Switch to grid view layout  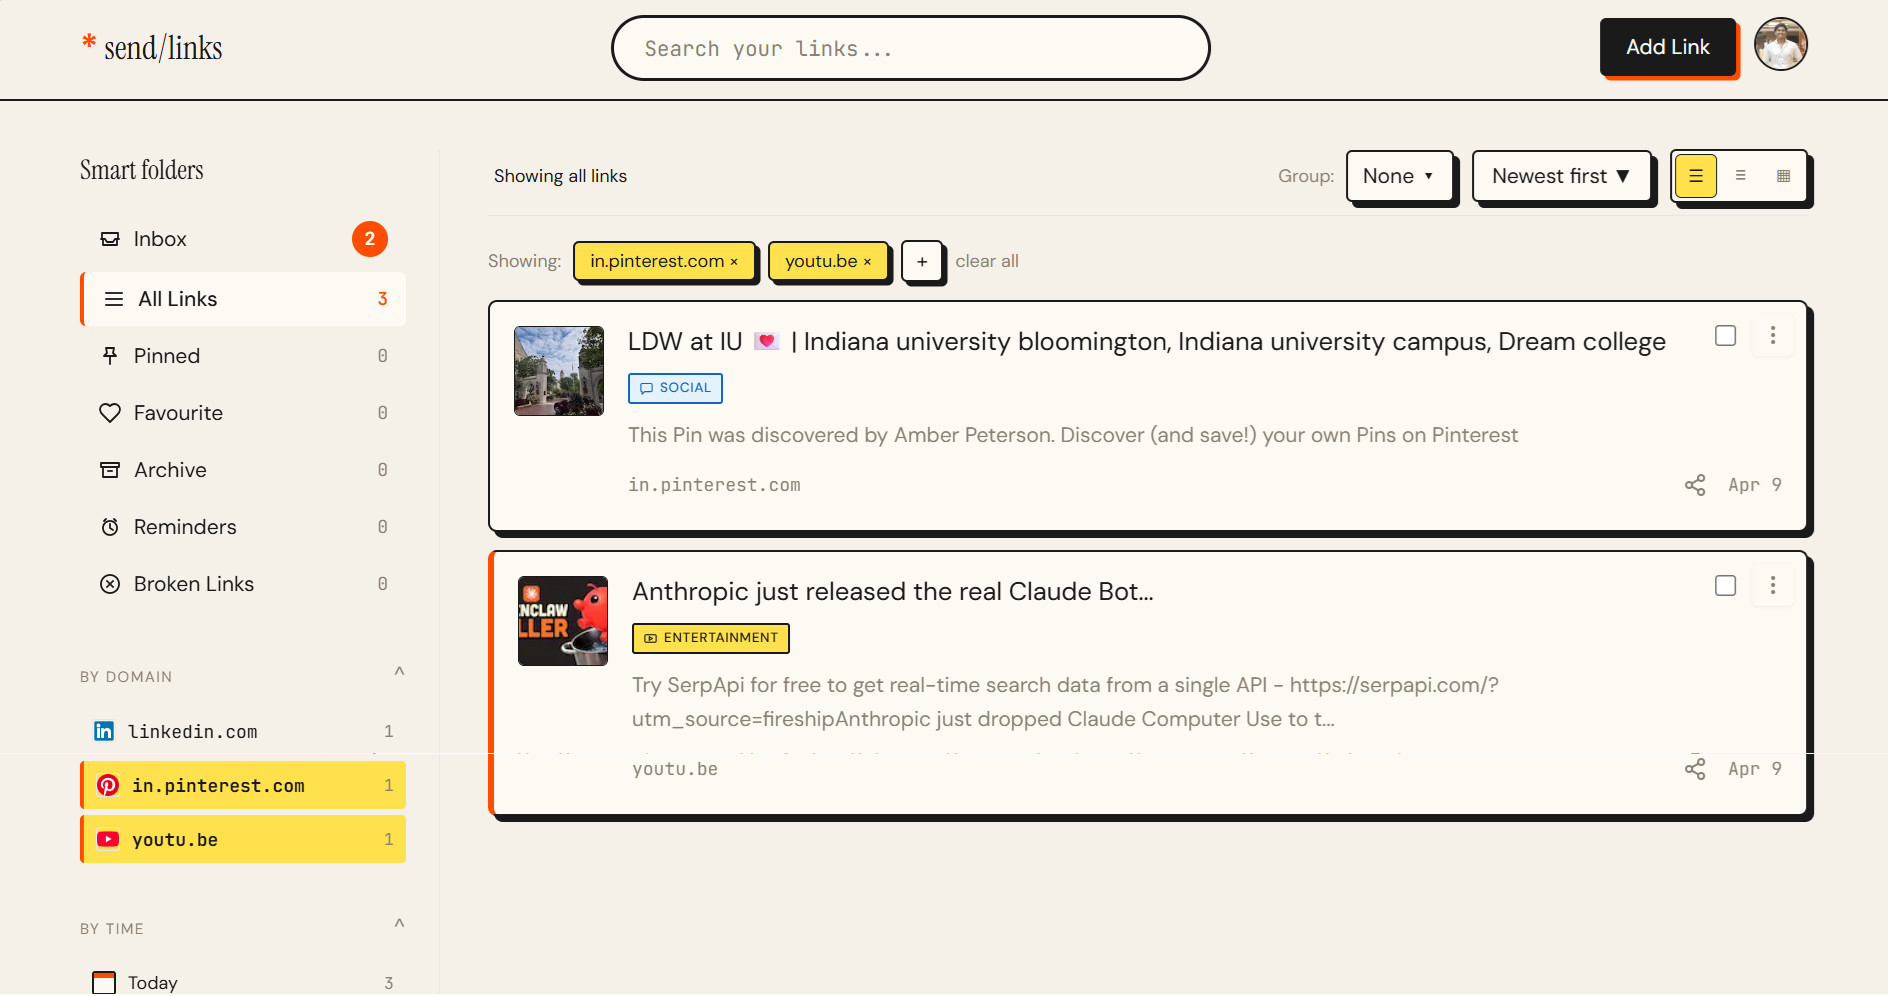1783,175
